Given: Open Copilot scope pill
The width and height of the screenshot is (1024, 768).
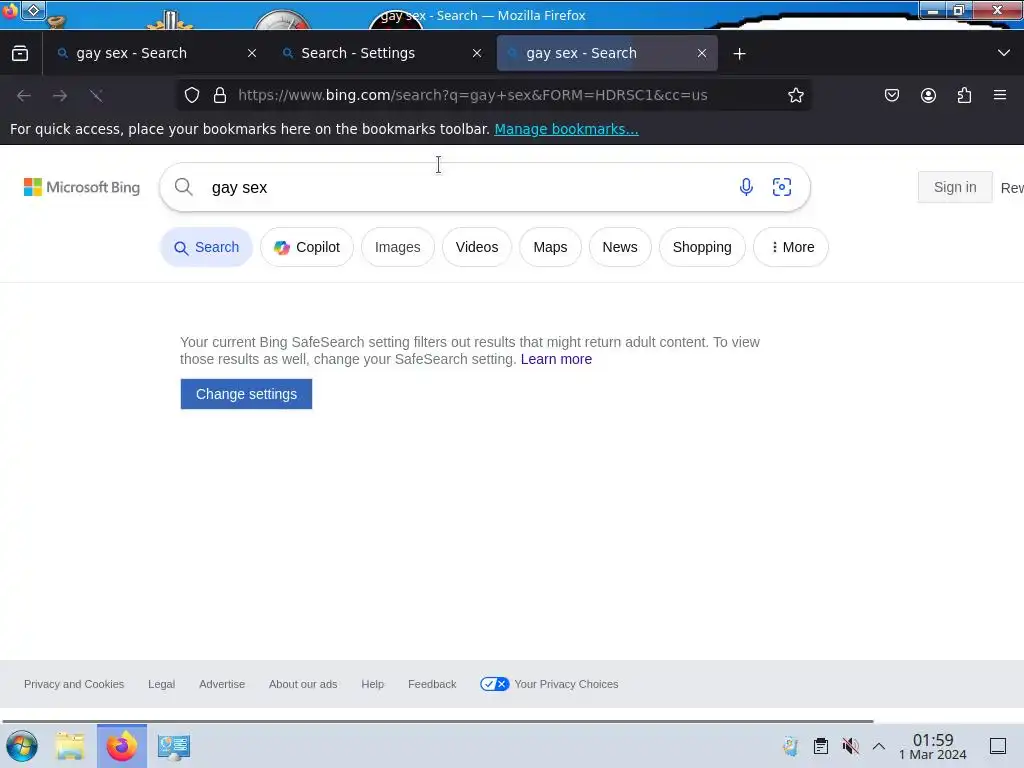Looking at the screenshot, I should click(x=307, y=247).
